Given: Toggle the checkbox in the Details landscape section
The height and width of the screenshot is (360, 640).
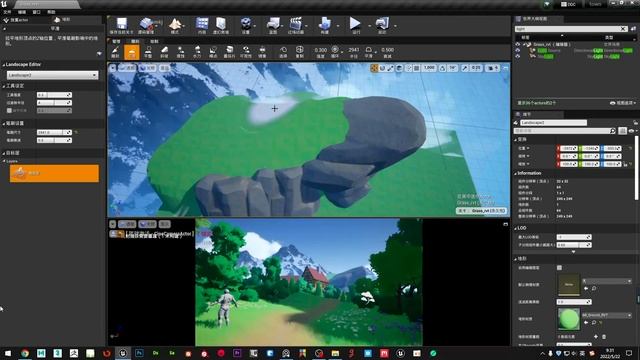Looking at the screenshot, I should click(x=559, y=268).
